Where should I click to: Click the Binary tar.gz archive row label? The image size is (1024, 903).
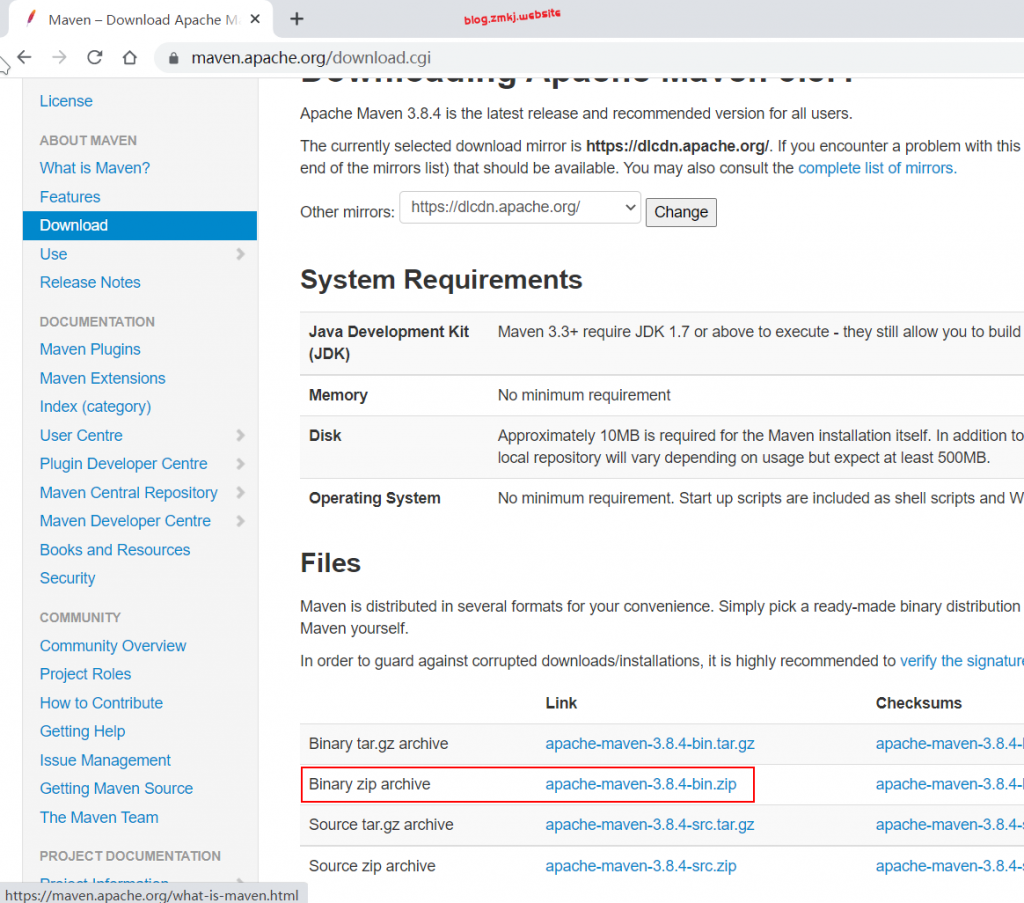click(x=379, y=744)
